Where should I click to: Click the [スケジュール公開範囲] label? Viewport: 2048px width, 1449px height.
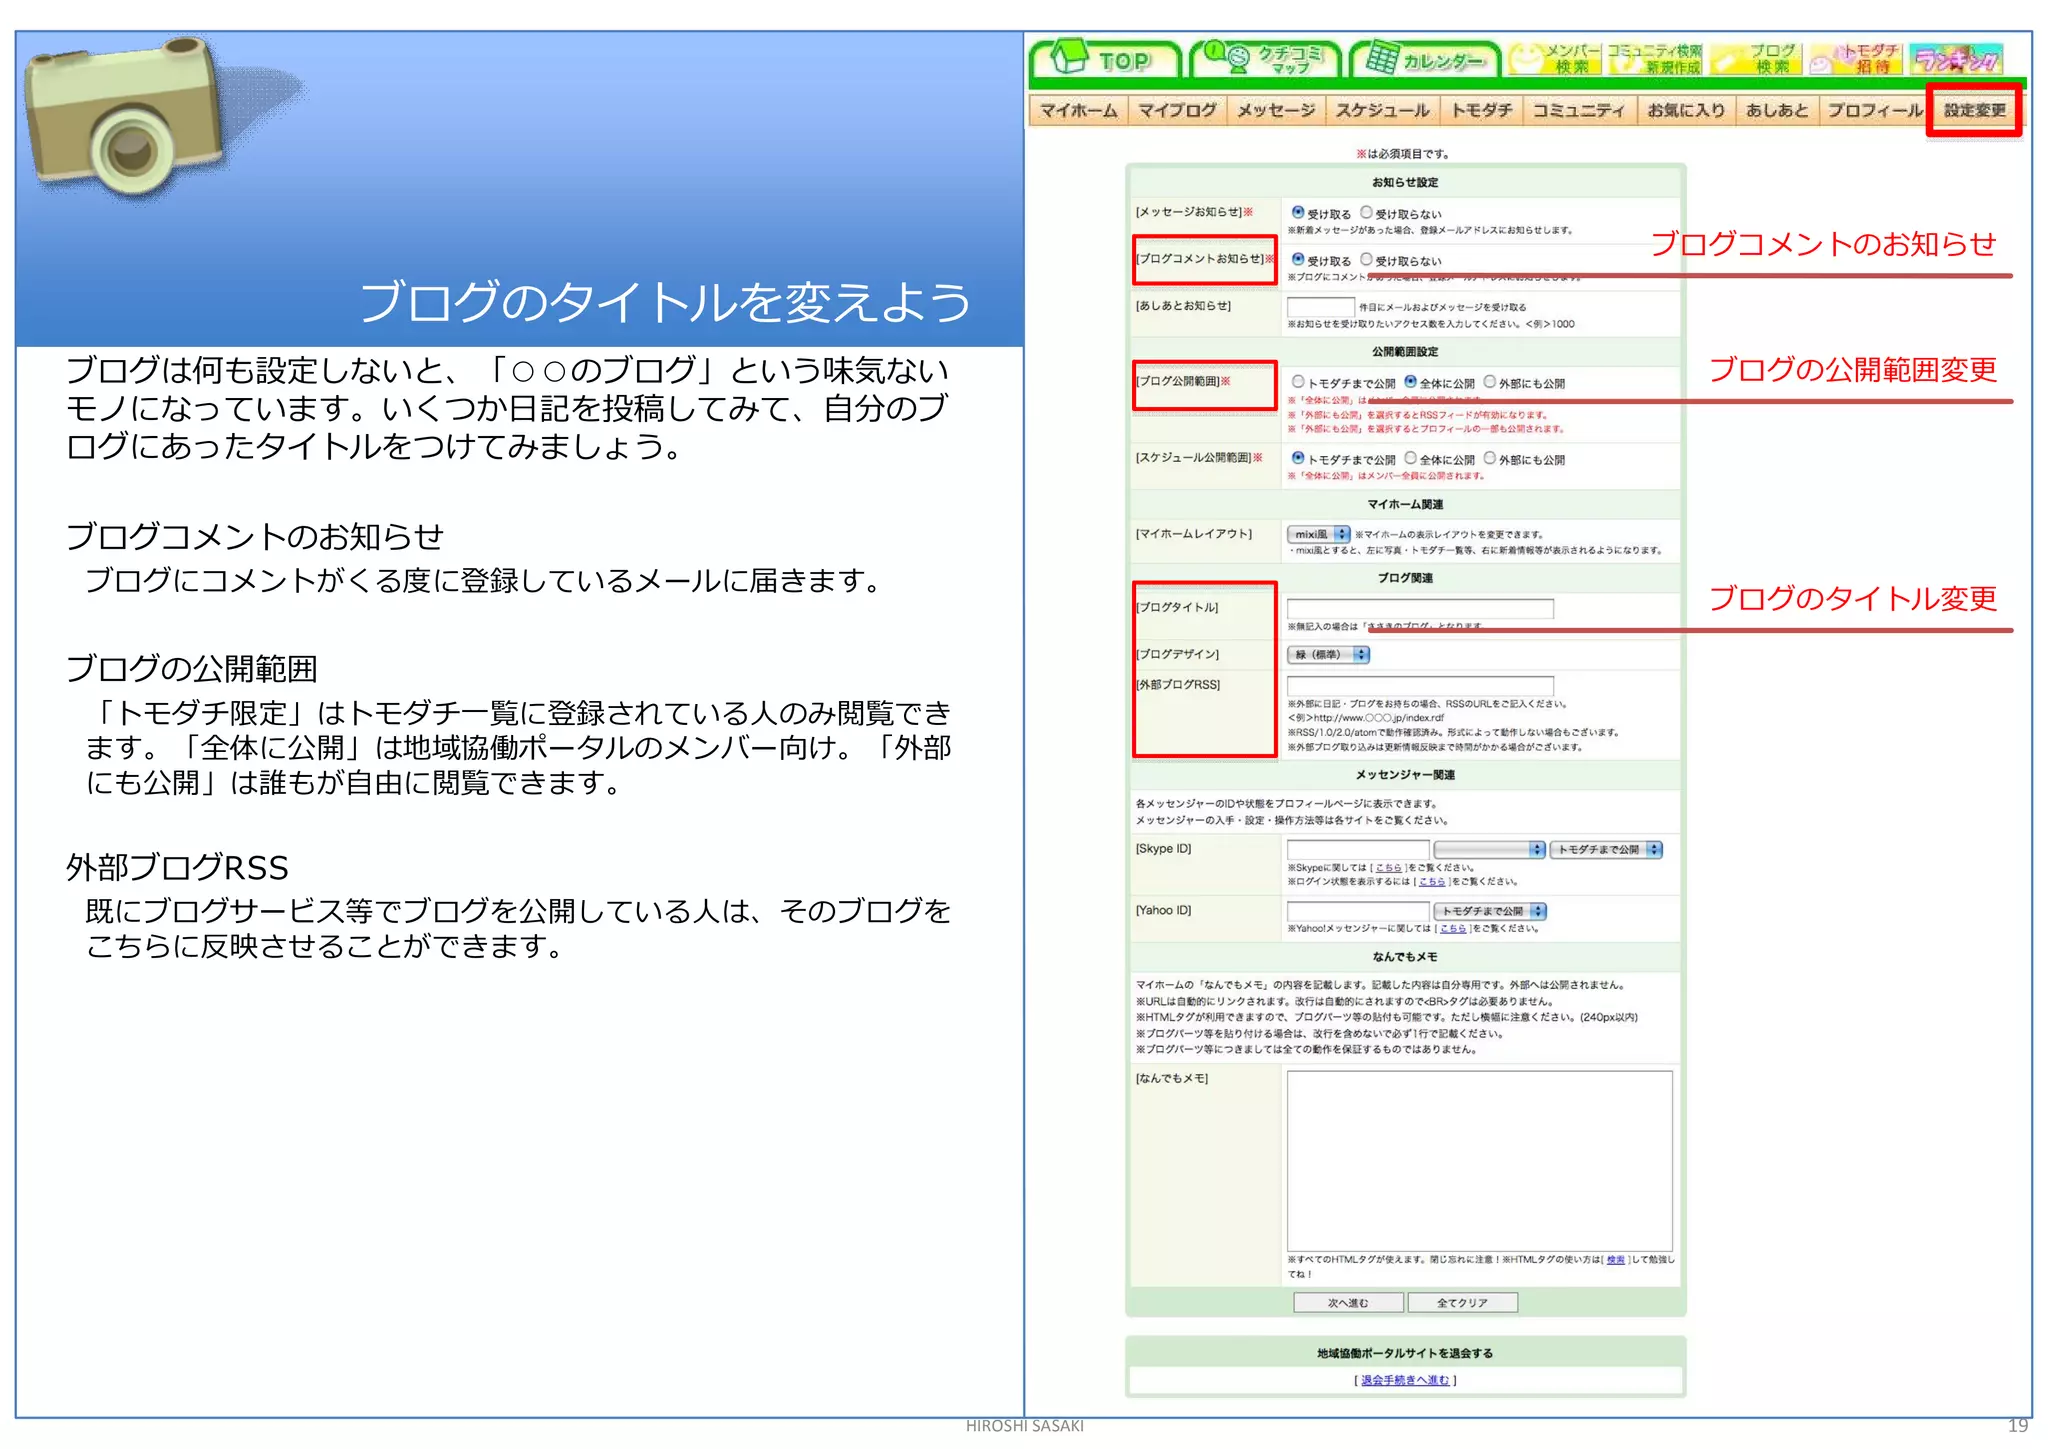point(1193,458)
